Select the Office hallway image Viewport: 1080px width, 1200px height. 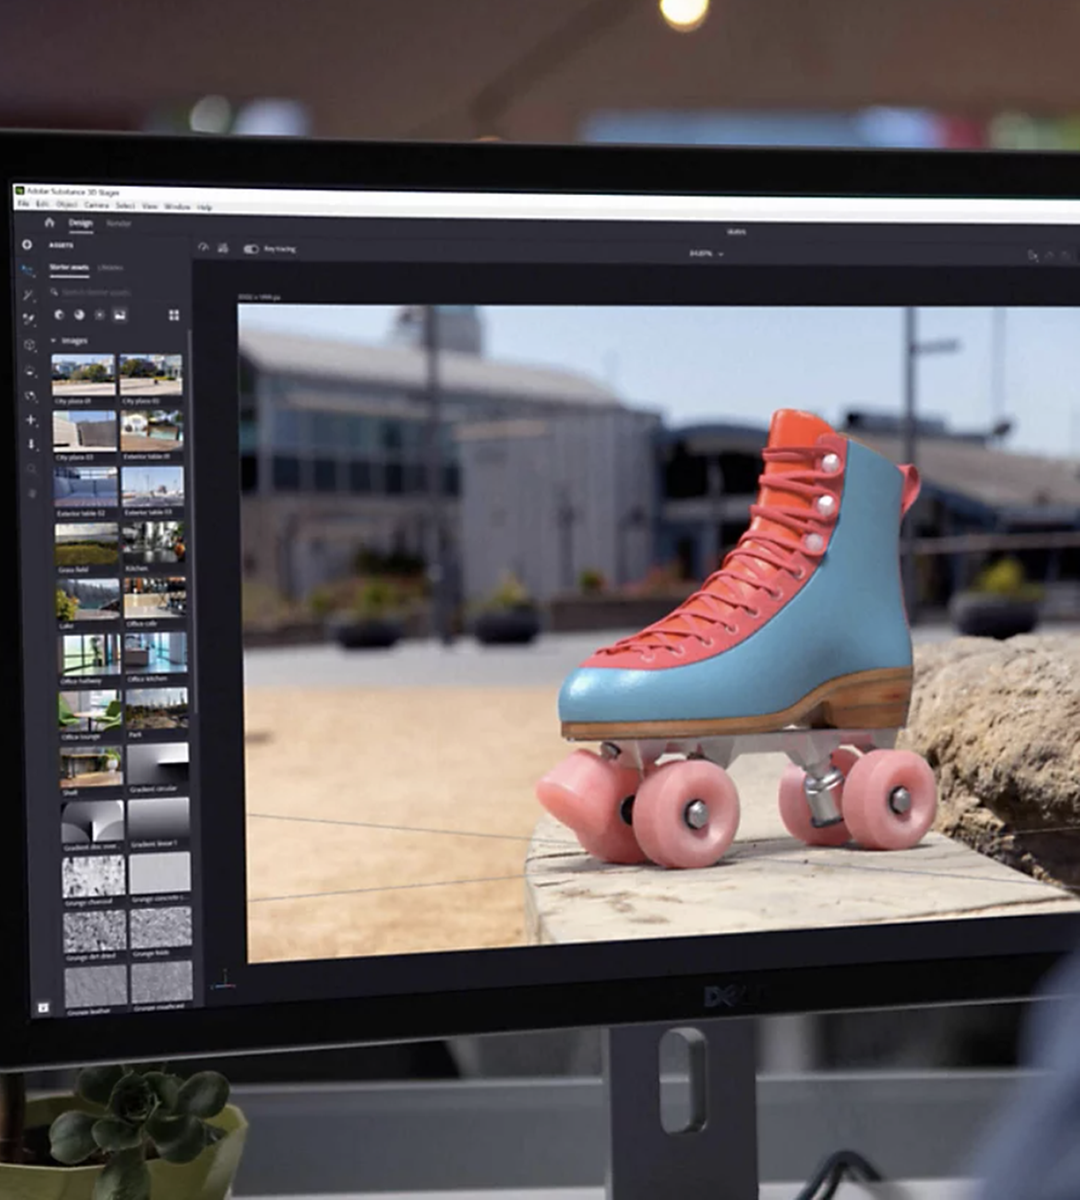pos(89,655)
